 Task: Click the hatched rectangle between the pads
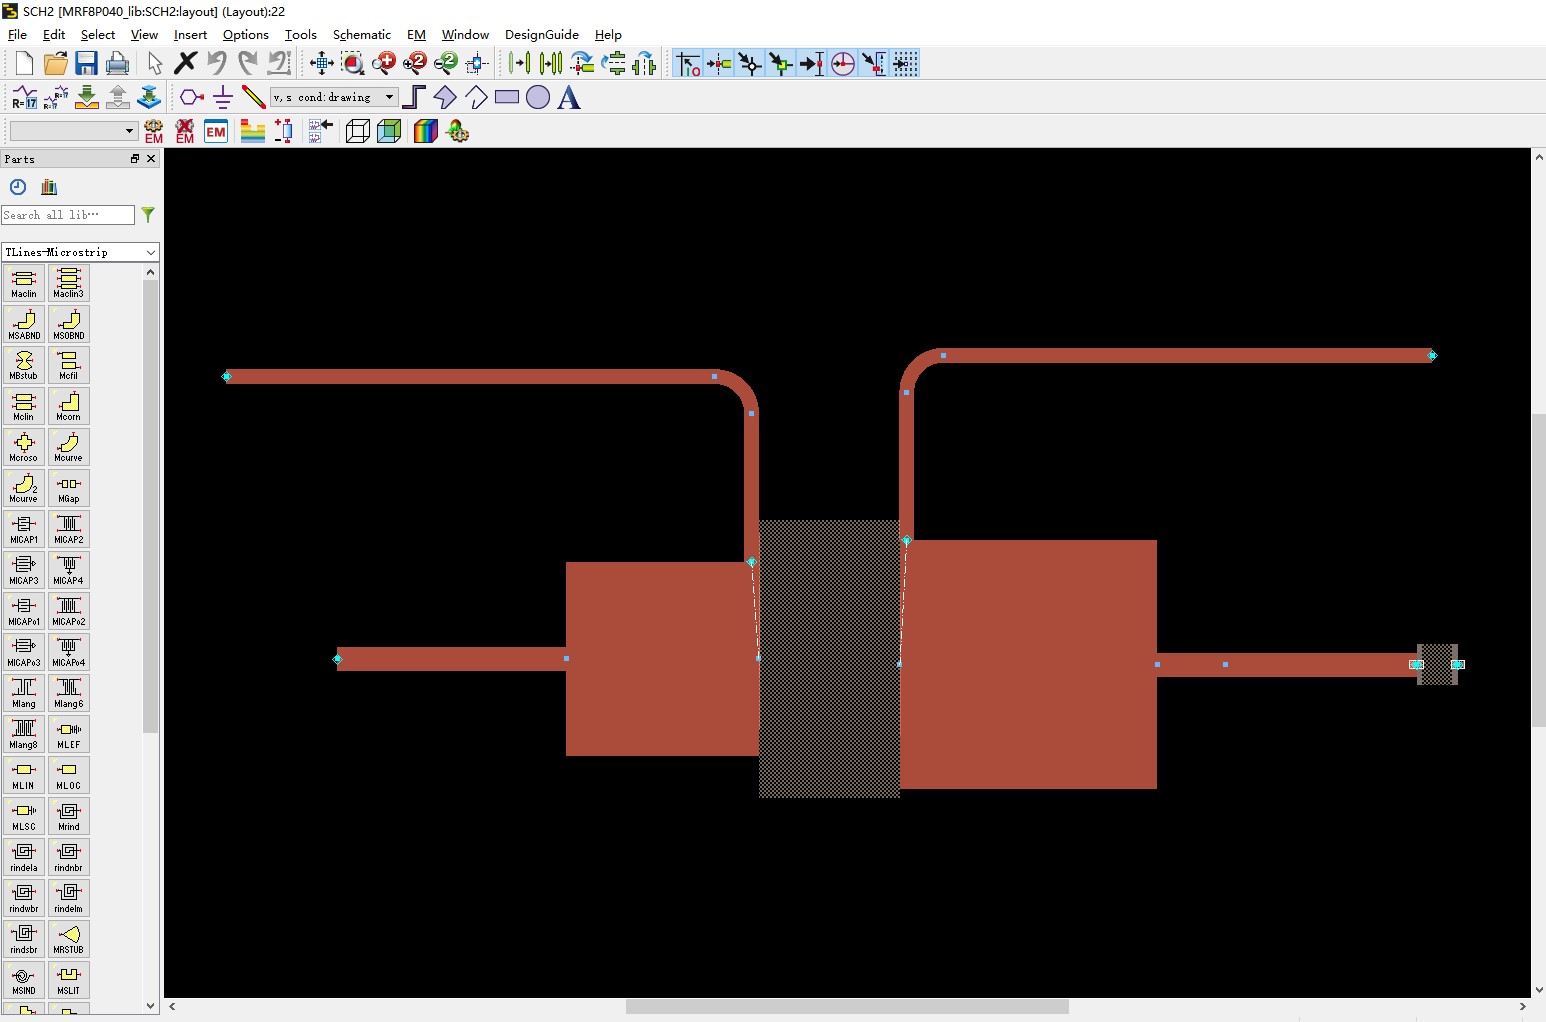pos(829,658)
